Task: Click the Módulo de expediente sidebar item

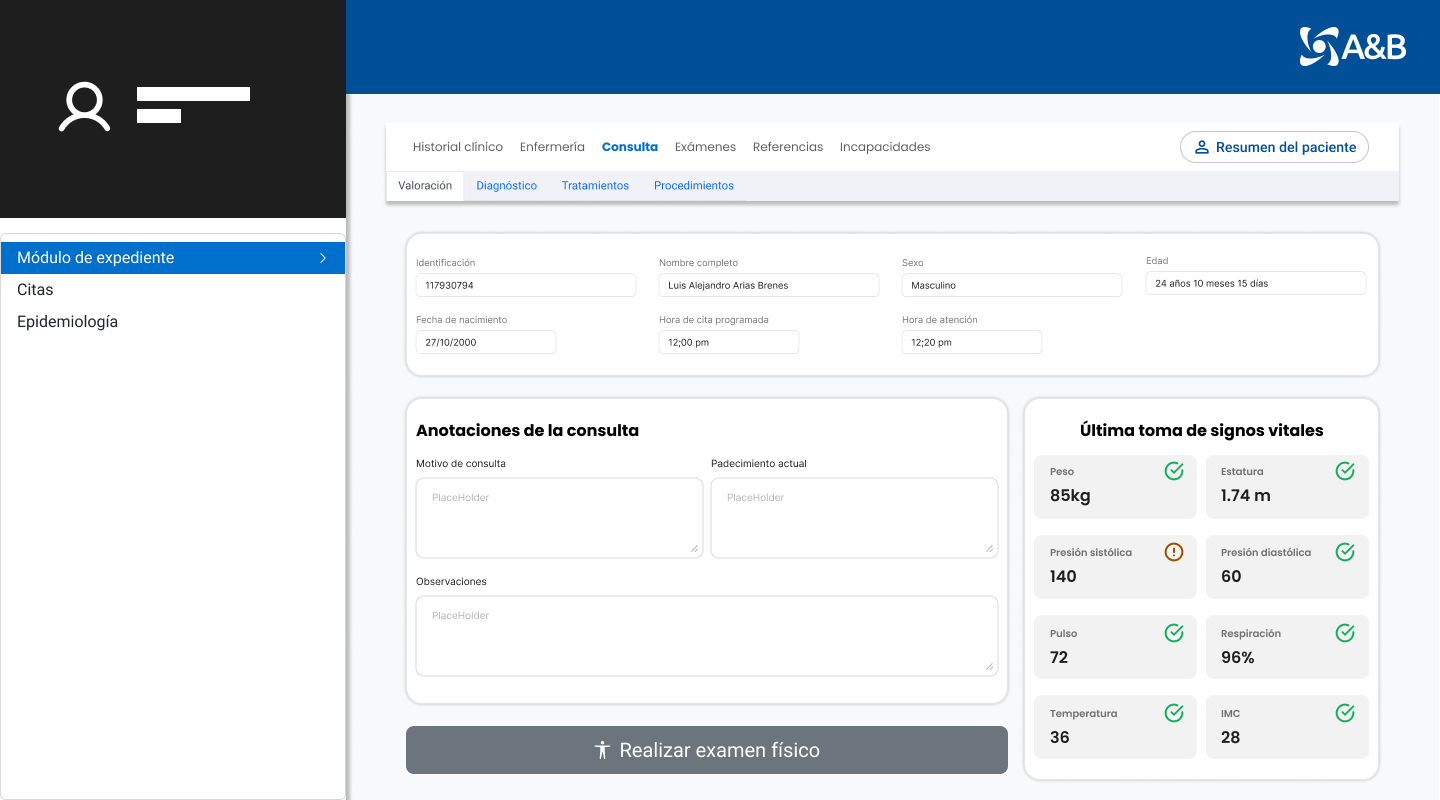Action: pyautogui.click(x=173, y=258)
